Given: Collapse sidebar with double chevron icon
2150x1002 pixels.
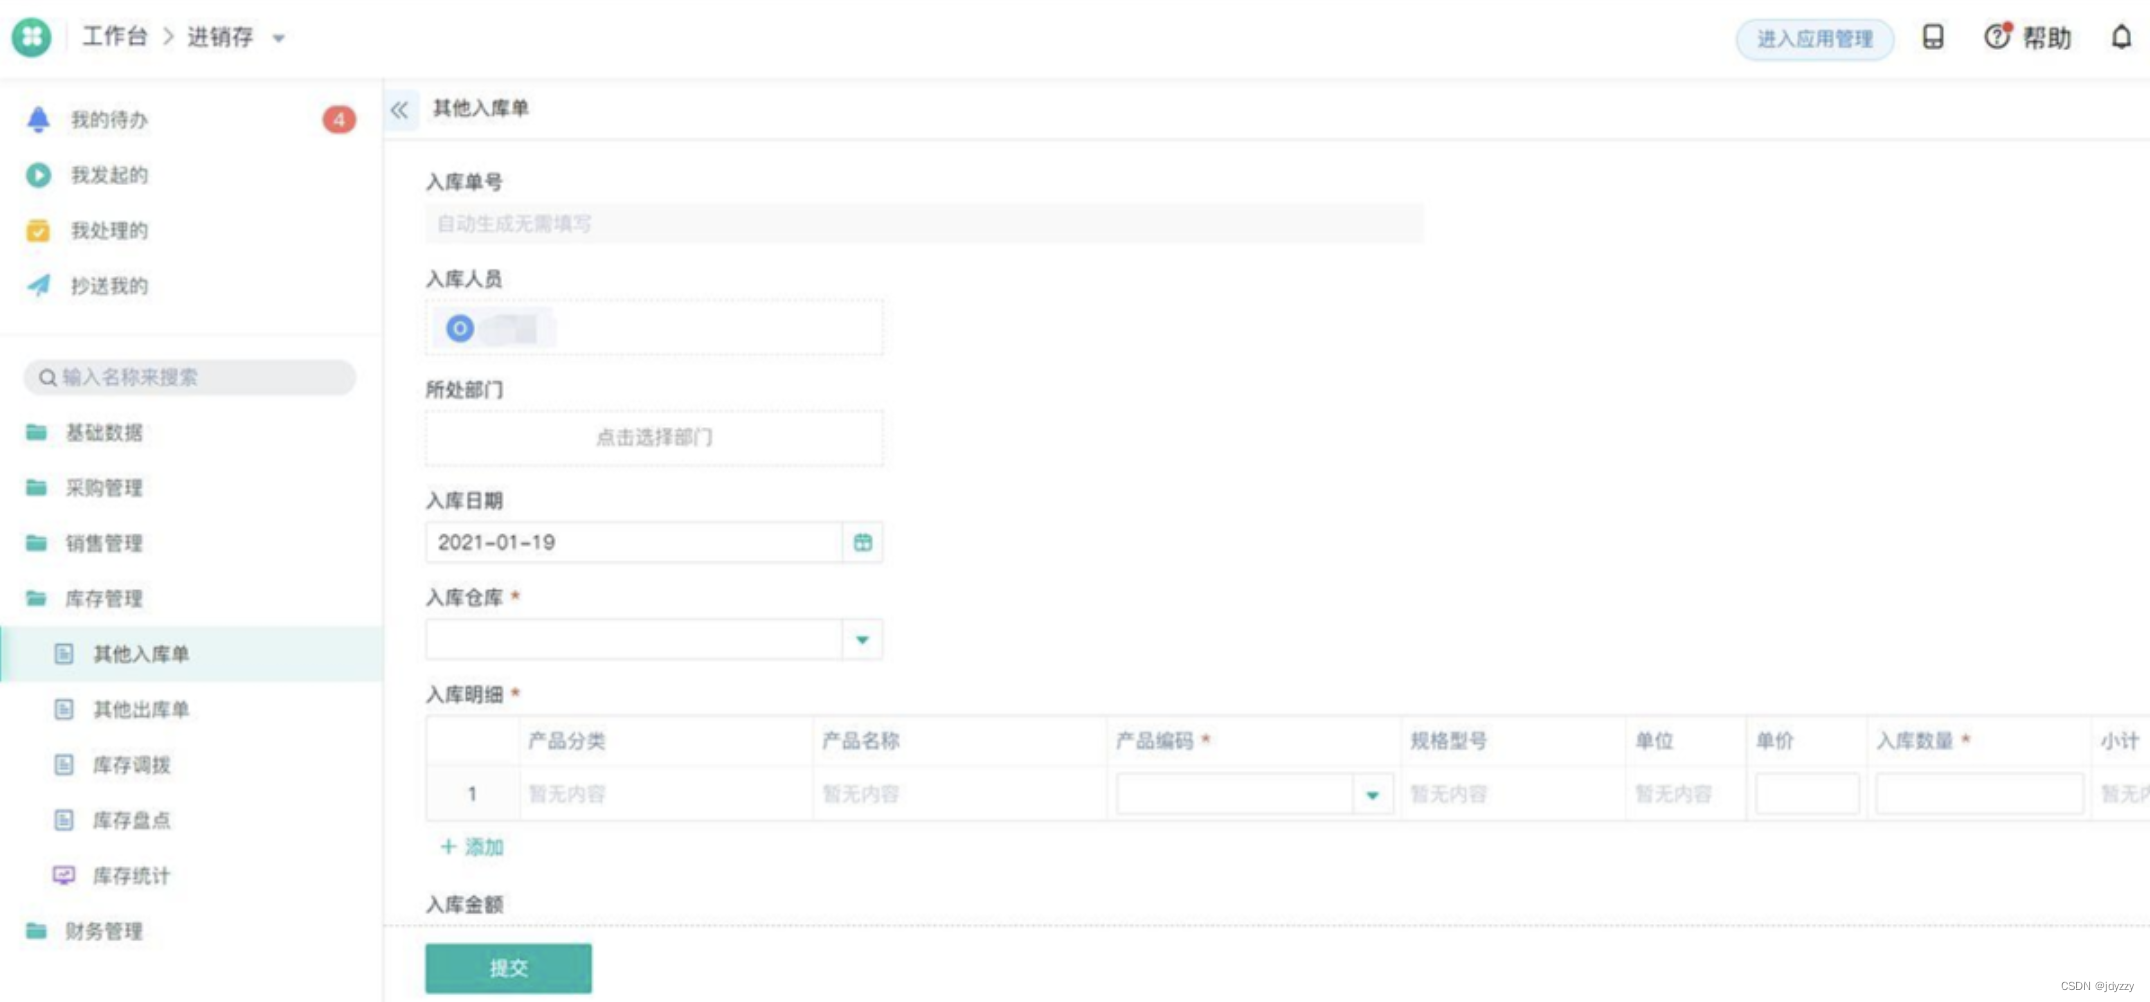Looking at the screenshot, I should click(x=400, y=109).
